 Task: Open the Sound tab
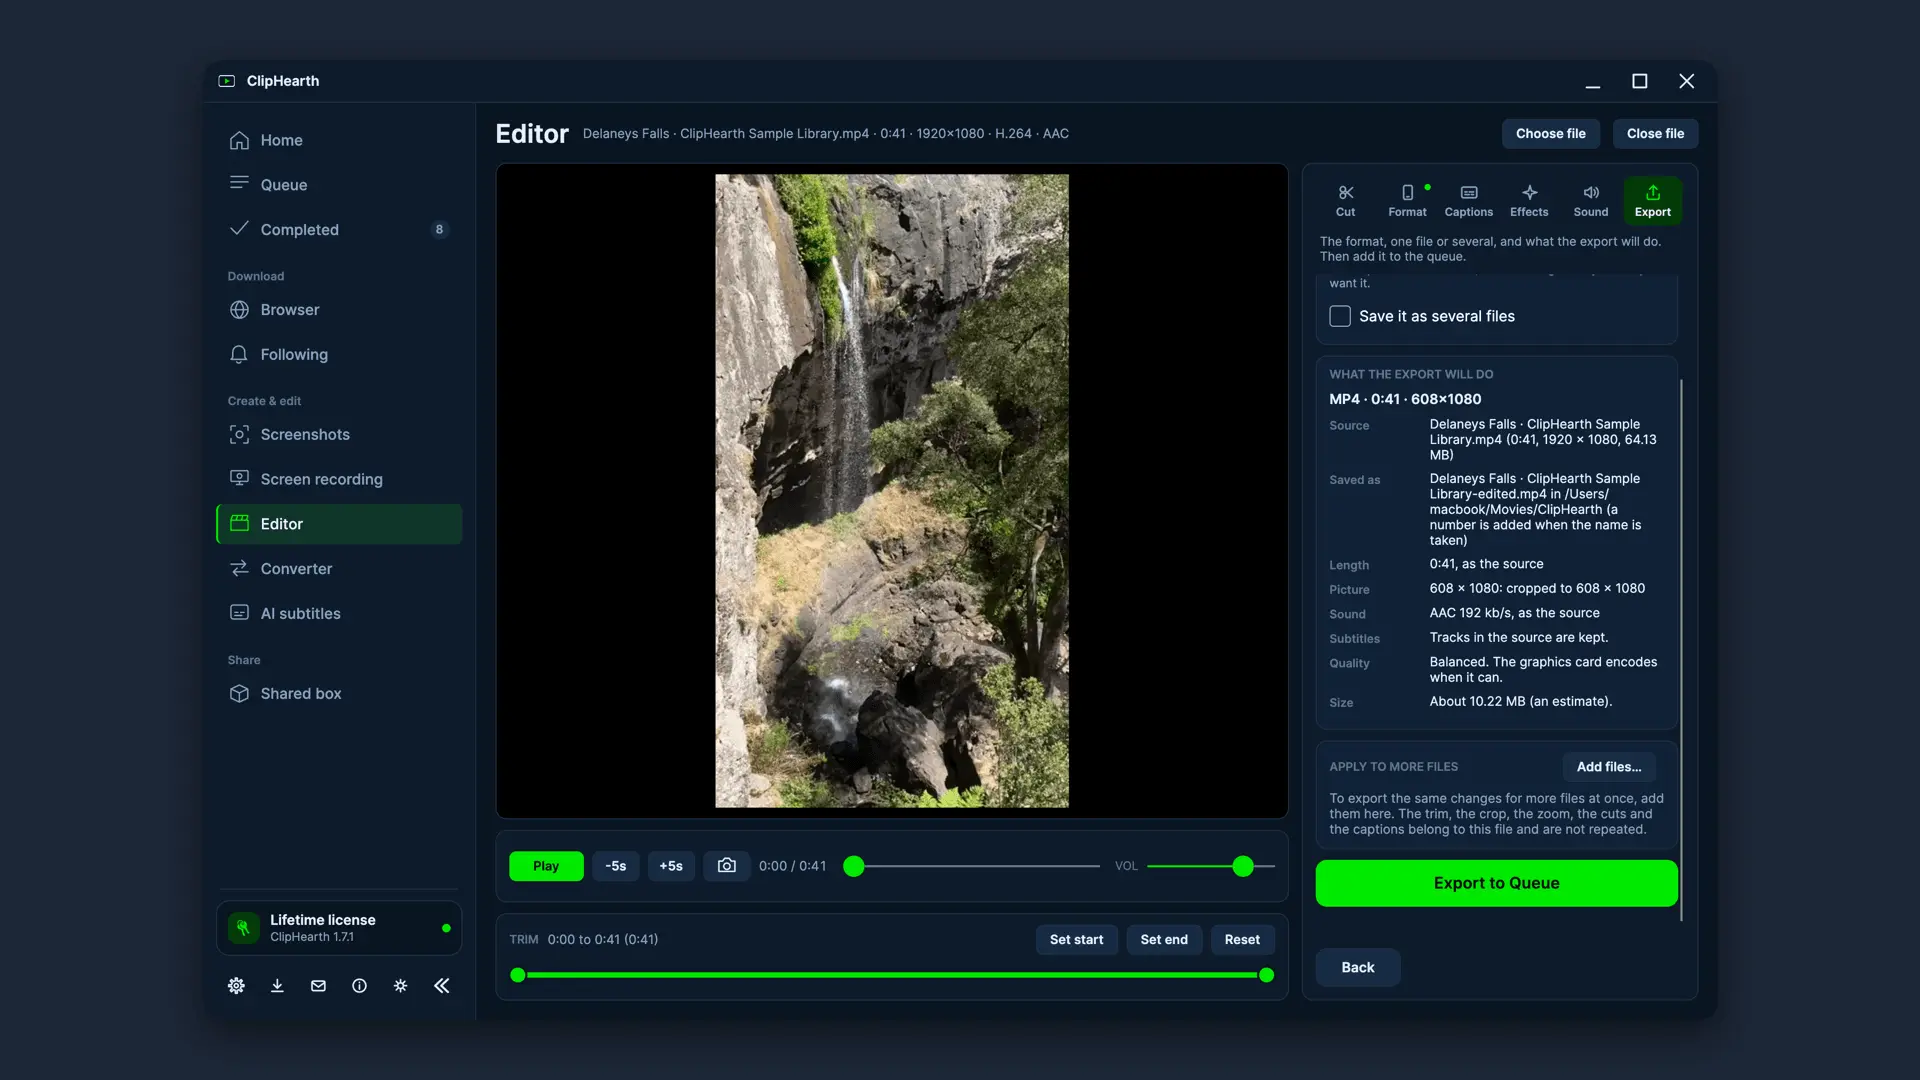click(1590, 200)
